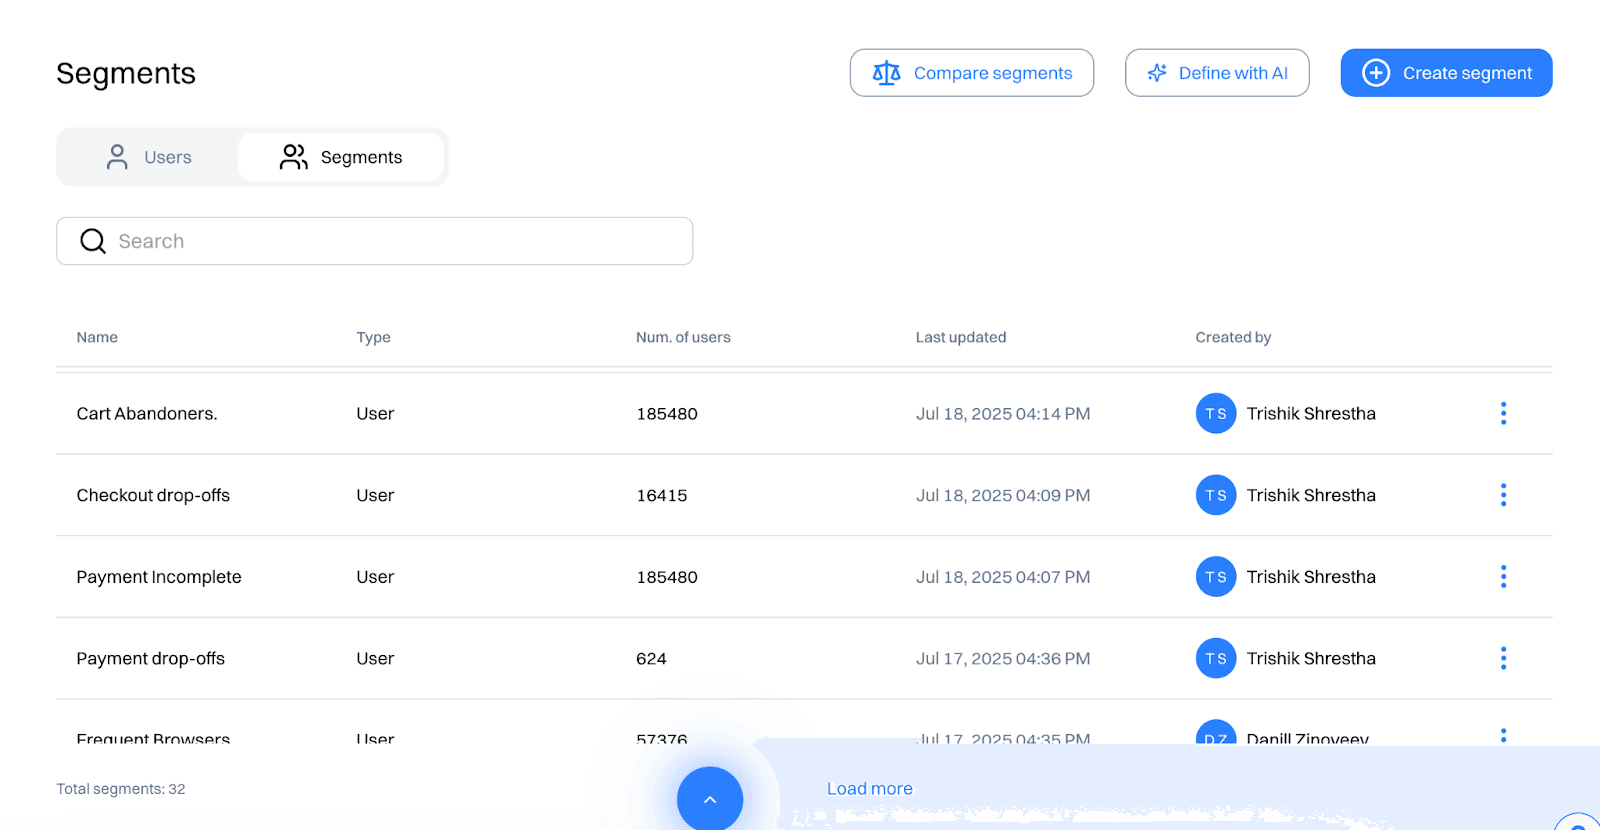The height and width of the screenshot is (830, 1600).
Task: Click the plus icon in Create segment
Action: click(1376, 73)
